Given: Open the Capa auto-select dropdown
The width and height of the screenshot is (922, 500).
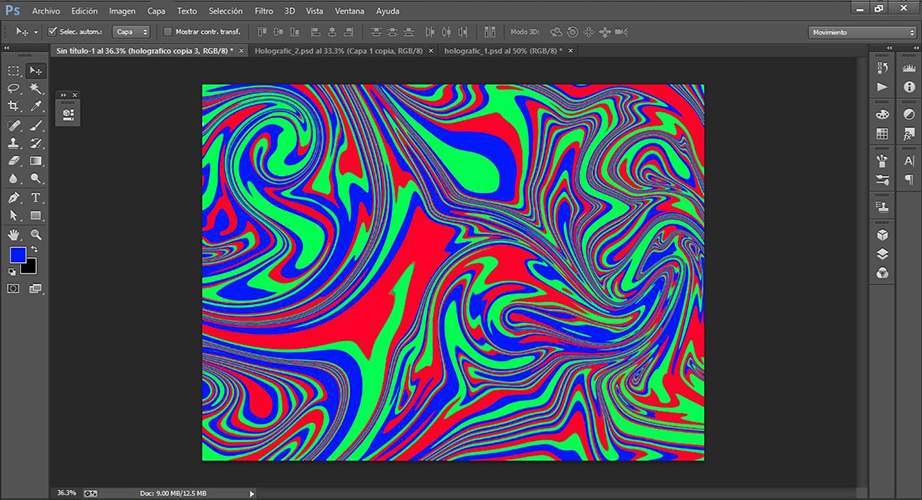Looking at the screenshot, I should pos(132,32).
